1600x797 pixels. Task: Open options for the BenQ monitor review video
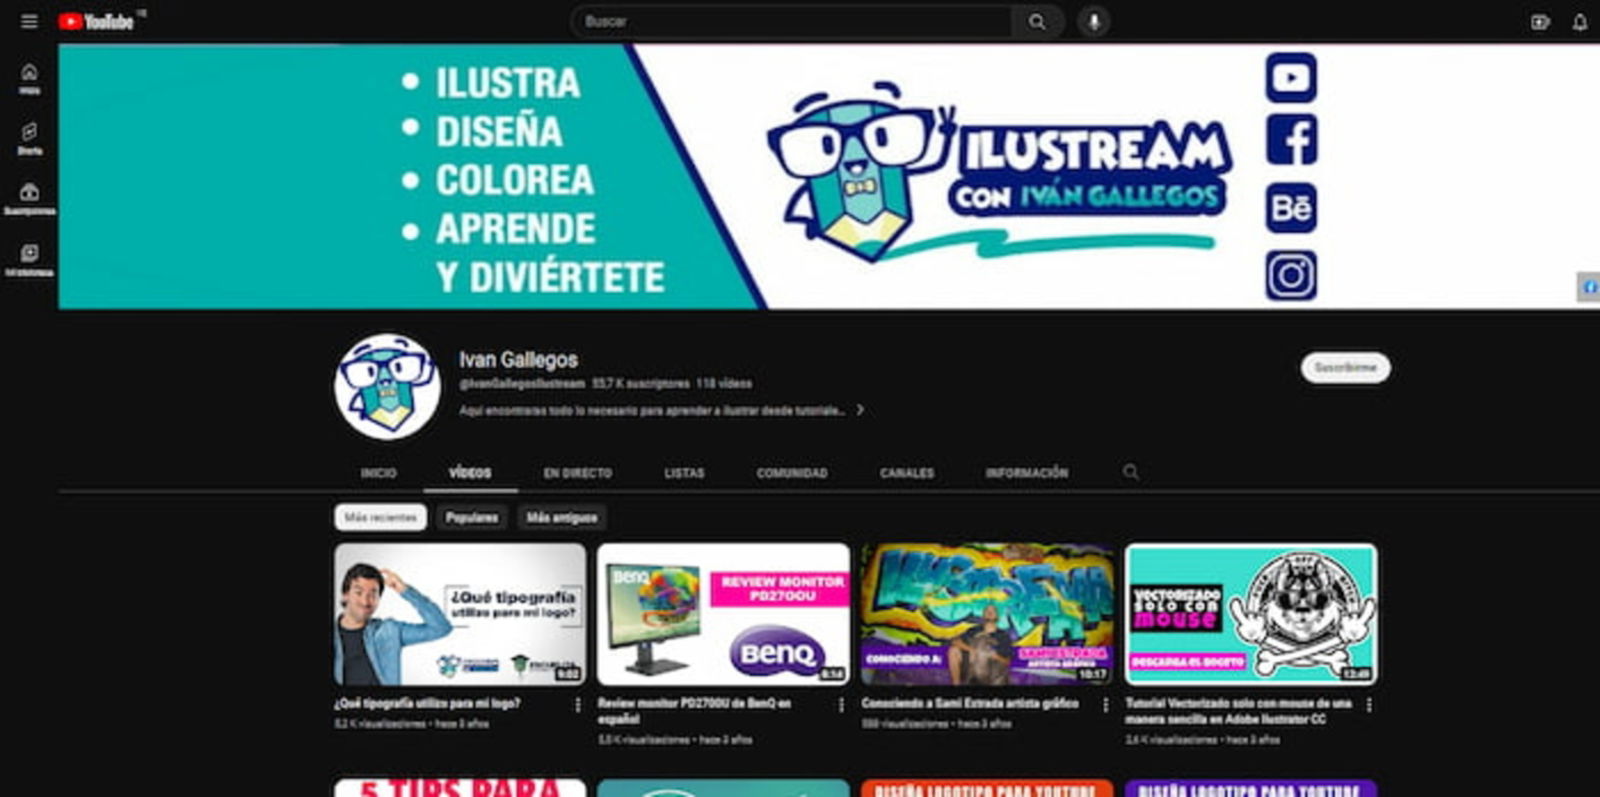tap(841, 705)
